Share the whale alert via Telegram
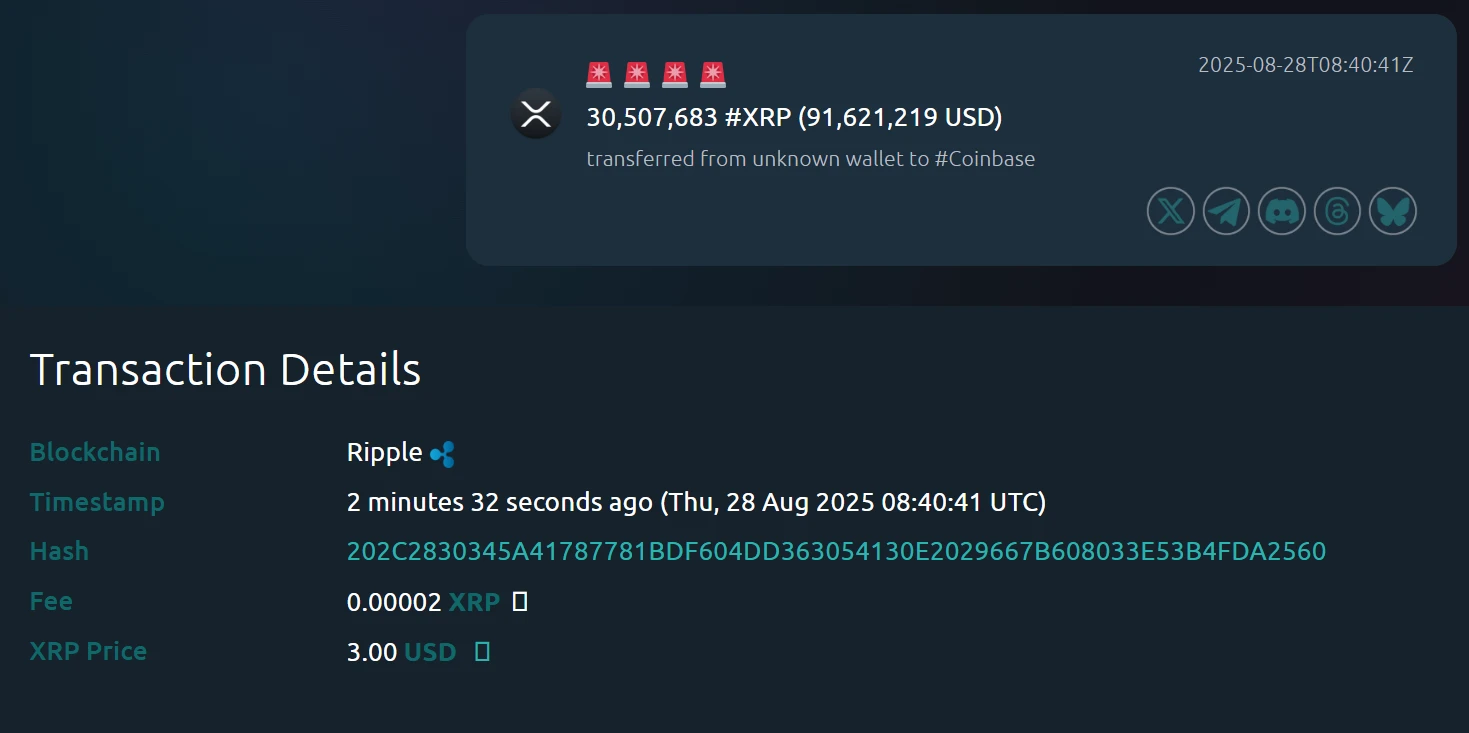Viewport: 1469px width, 733px height. click(1225, 211)
